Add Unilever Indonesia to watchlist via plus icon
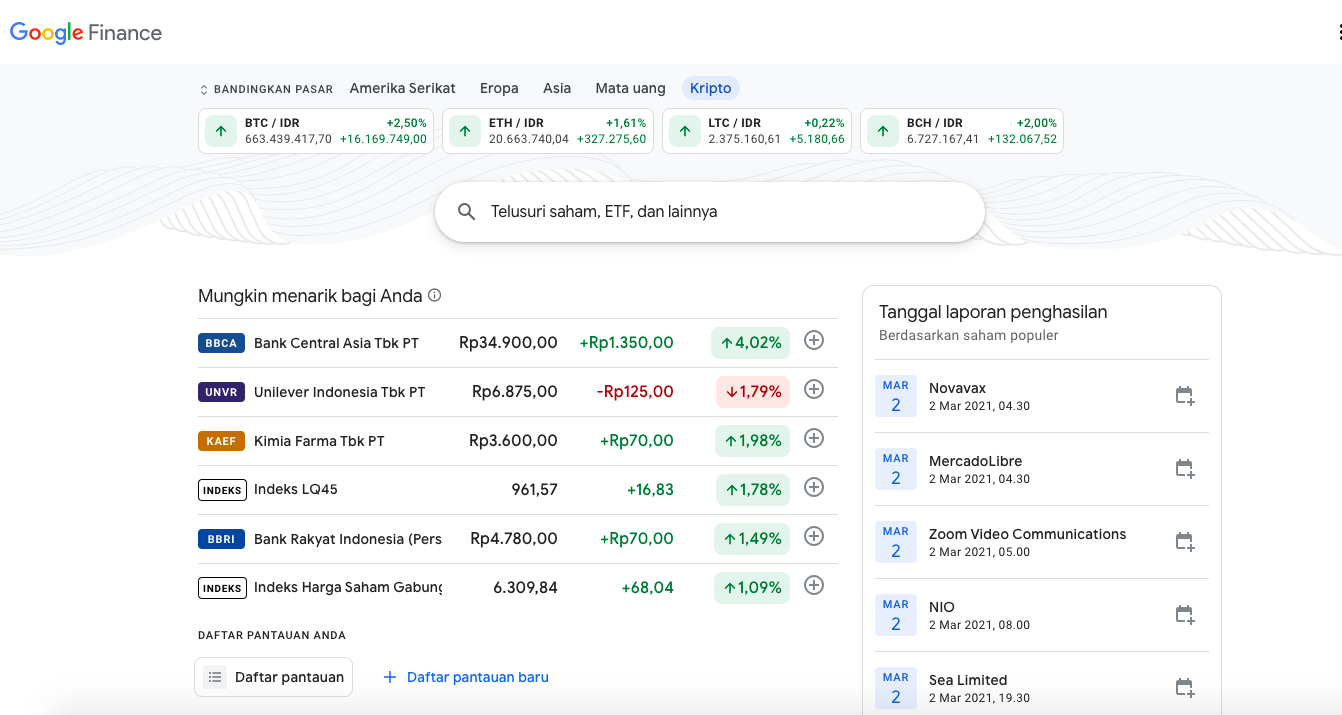The image size is (1342, 715). (814, 390)
